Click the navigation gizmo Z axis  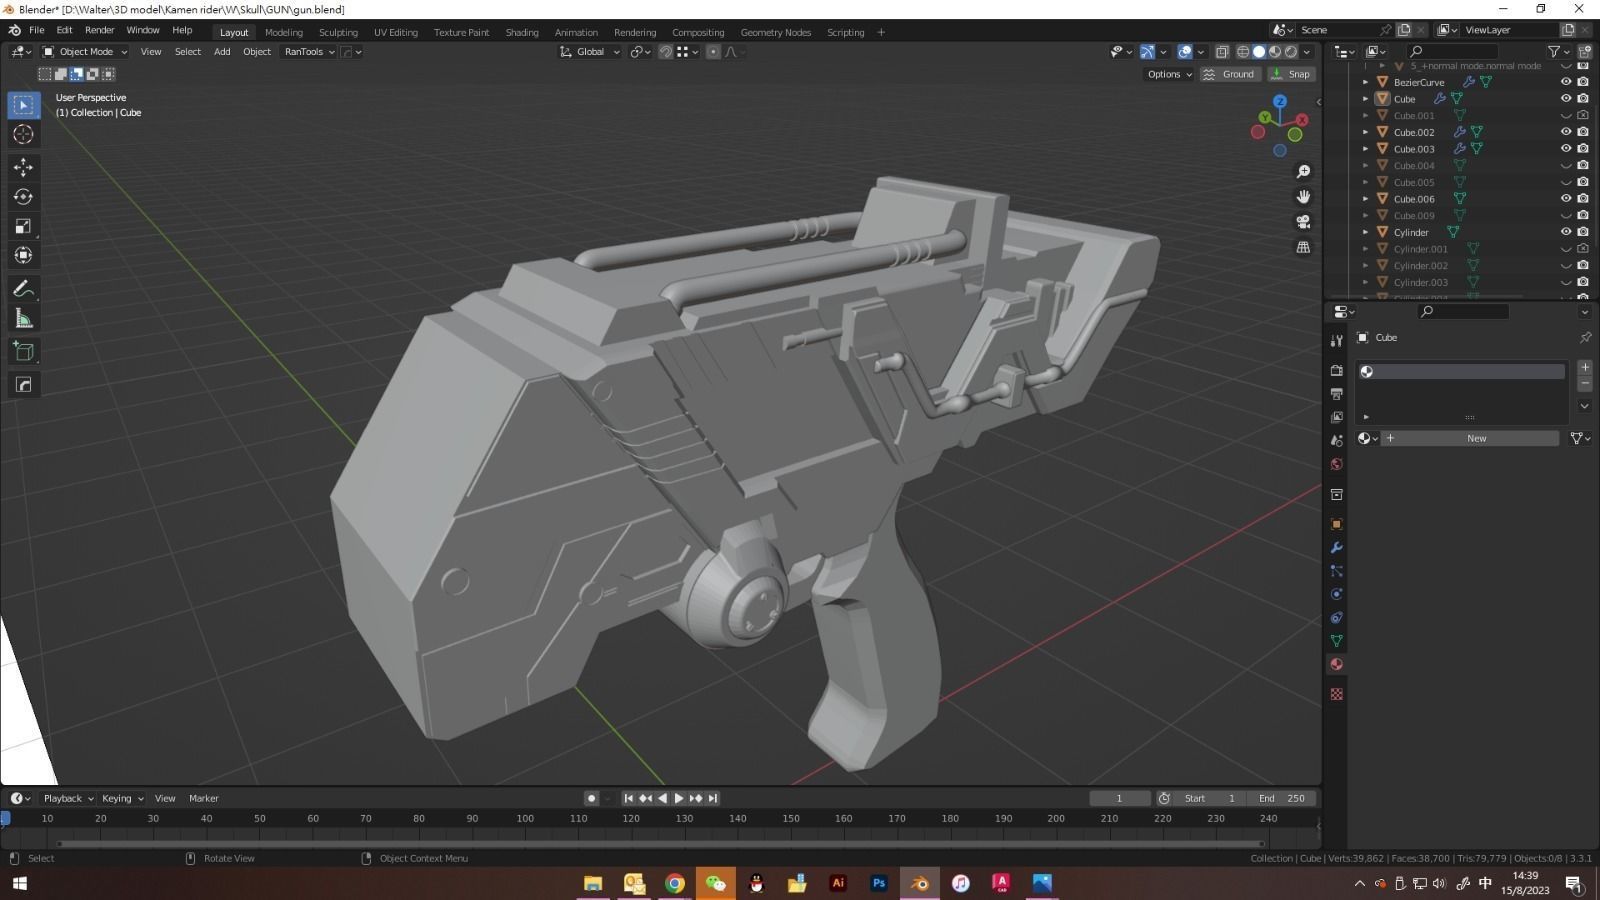click(x=1280, y=102)
